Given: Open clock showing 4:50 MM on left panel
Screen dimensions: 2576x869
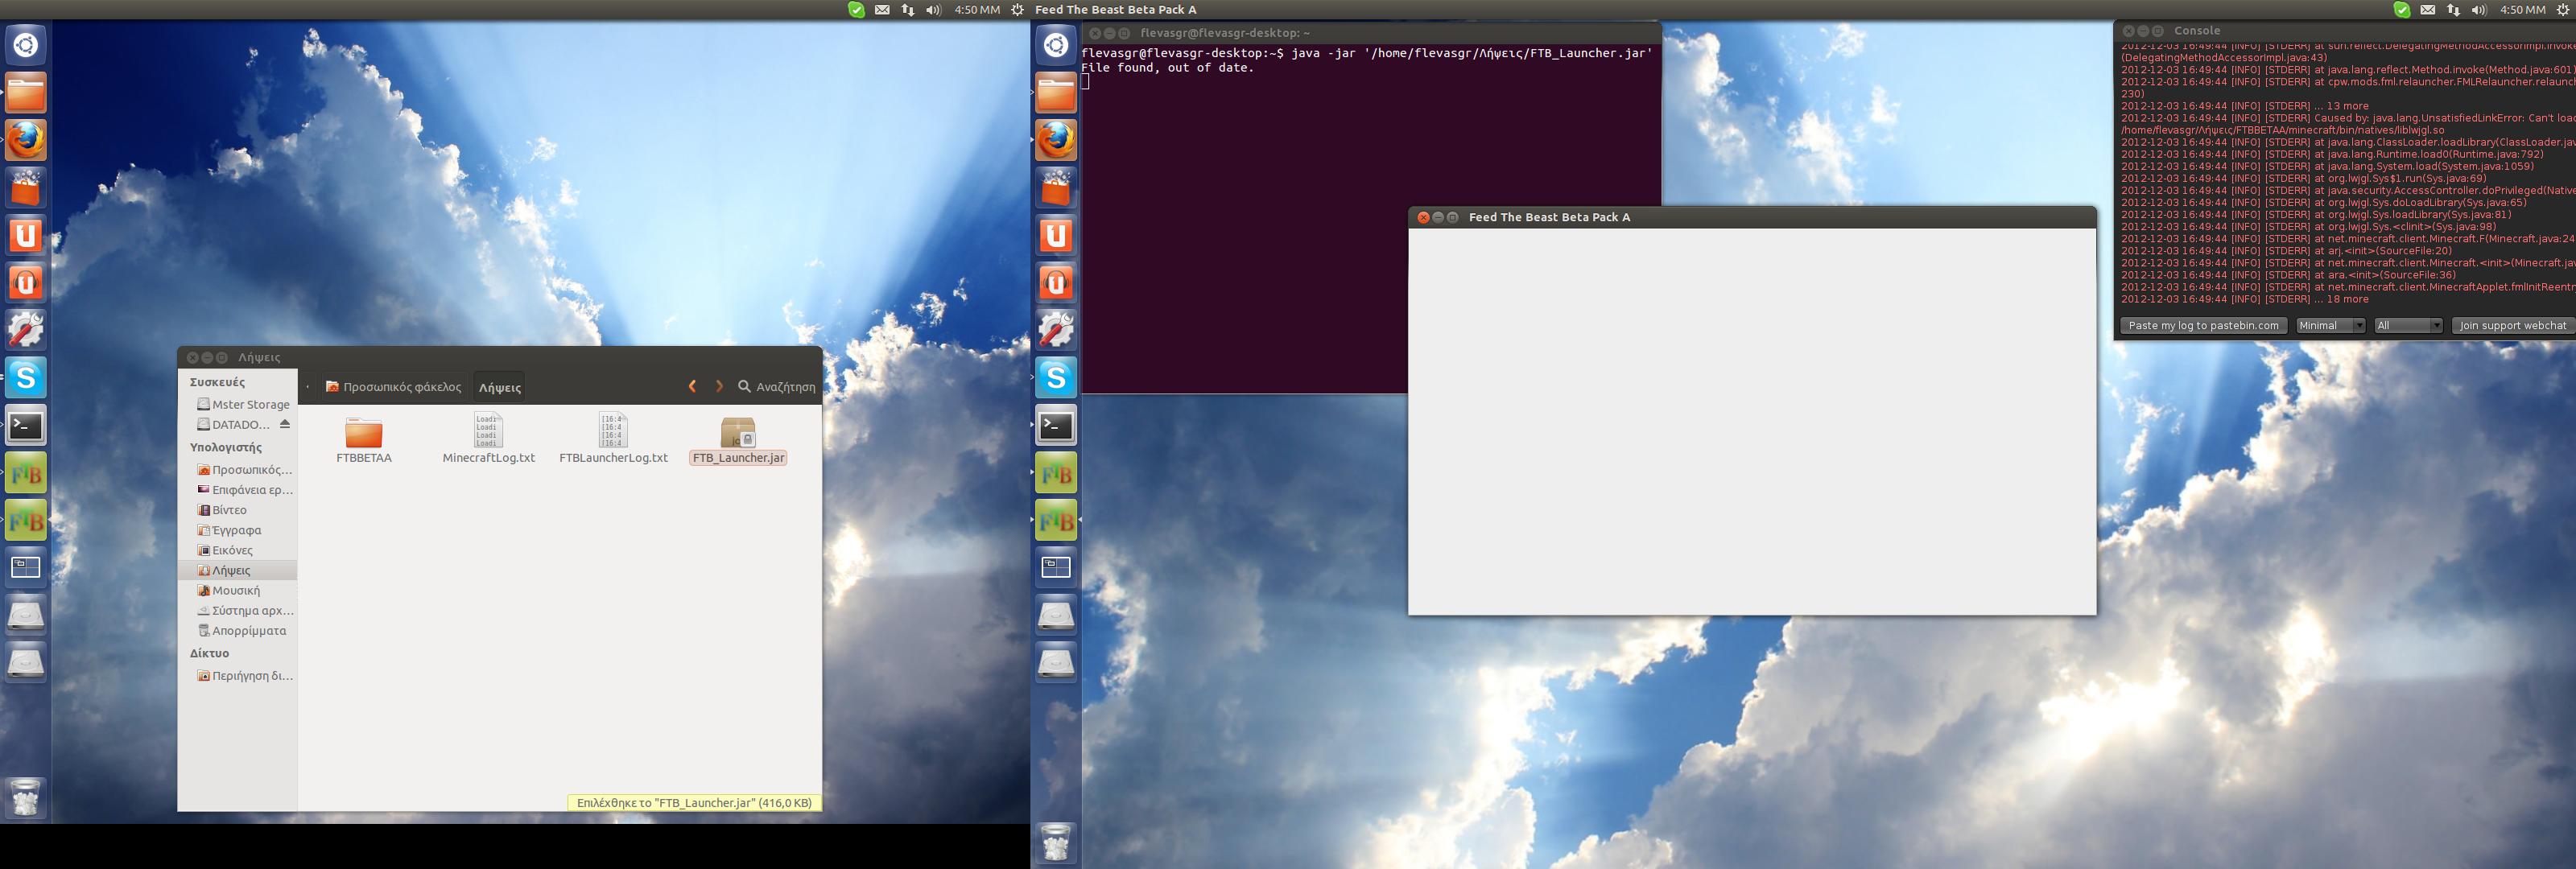Looking at the screenshot, I should click(976, 9).
